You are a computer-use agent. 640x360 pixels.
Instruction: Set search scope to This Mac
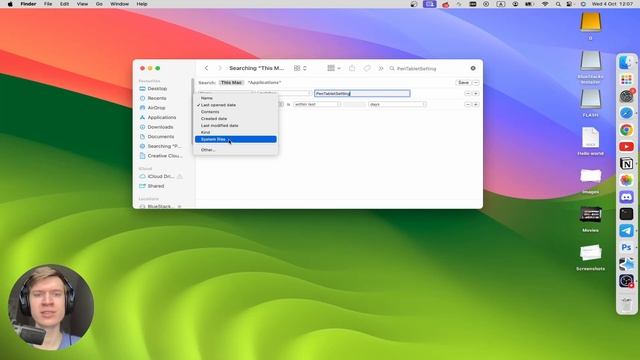coord(231,82)
